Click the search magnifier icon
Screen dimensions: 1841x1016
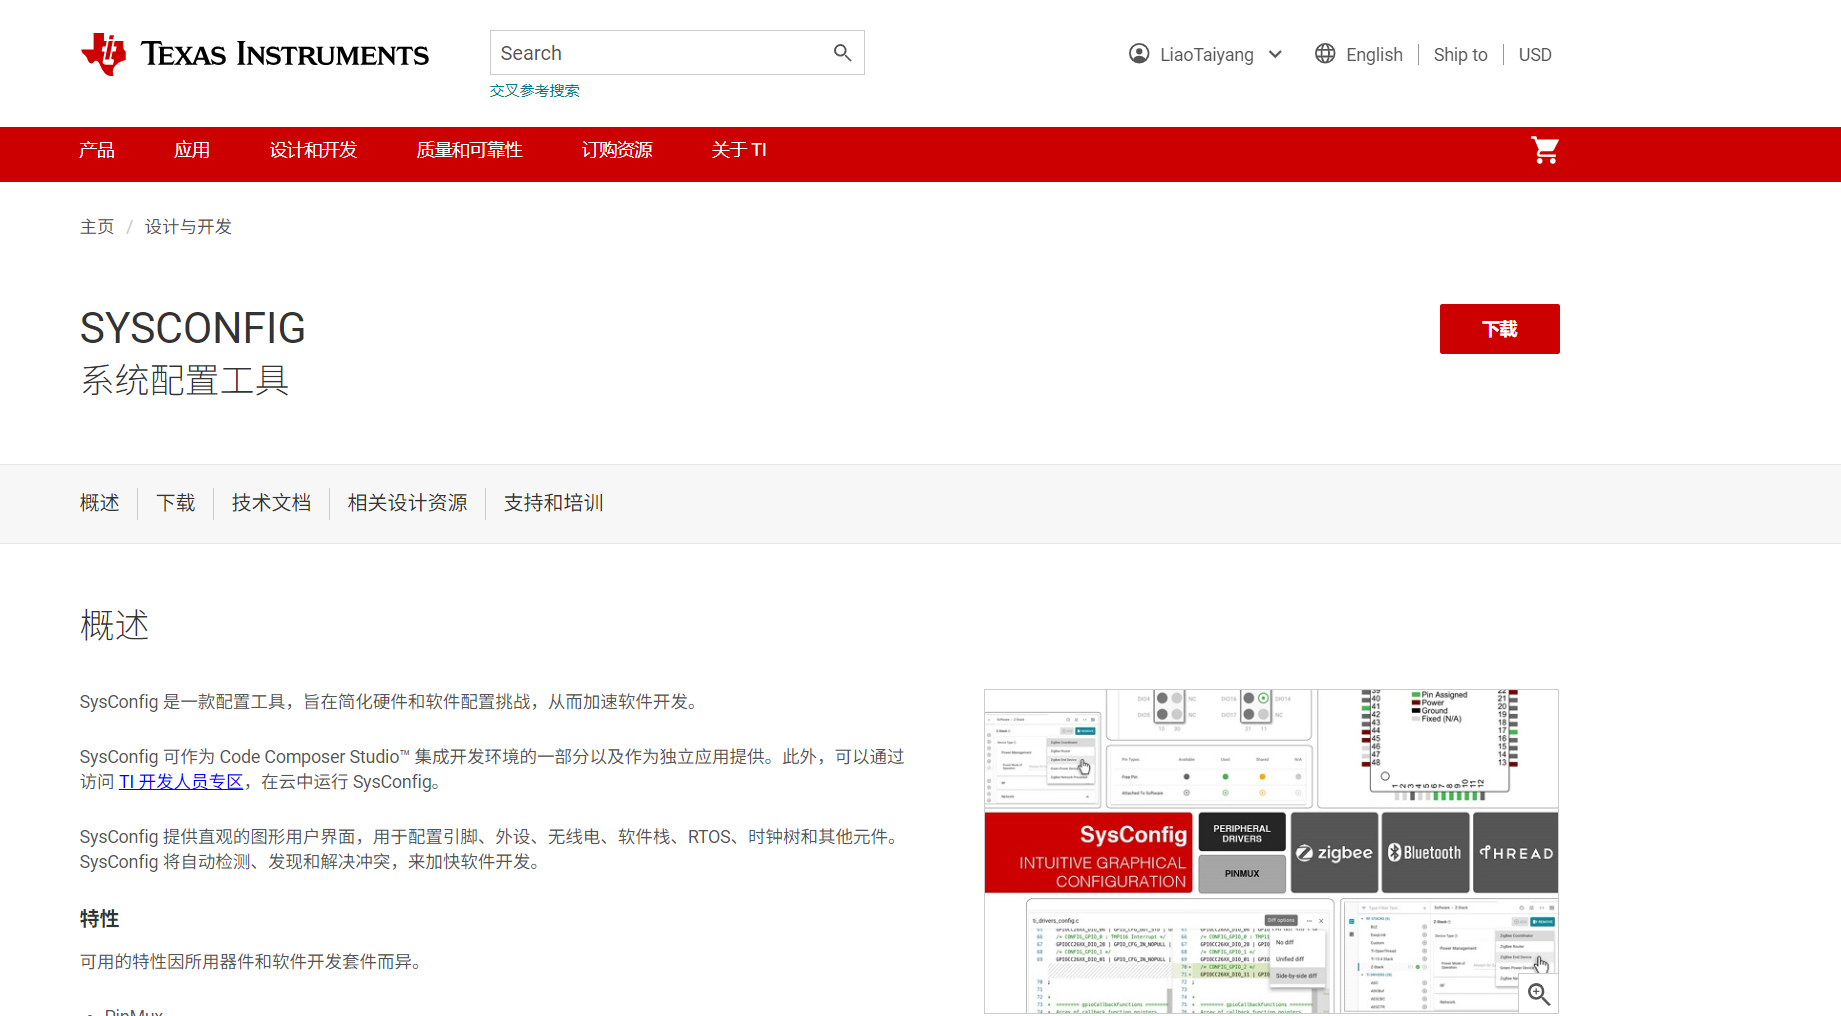(x=842, y=53)
